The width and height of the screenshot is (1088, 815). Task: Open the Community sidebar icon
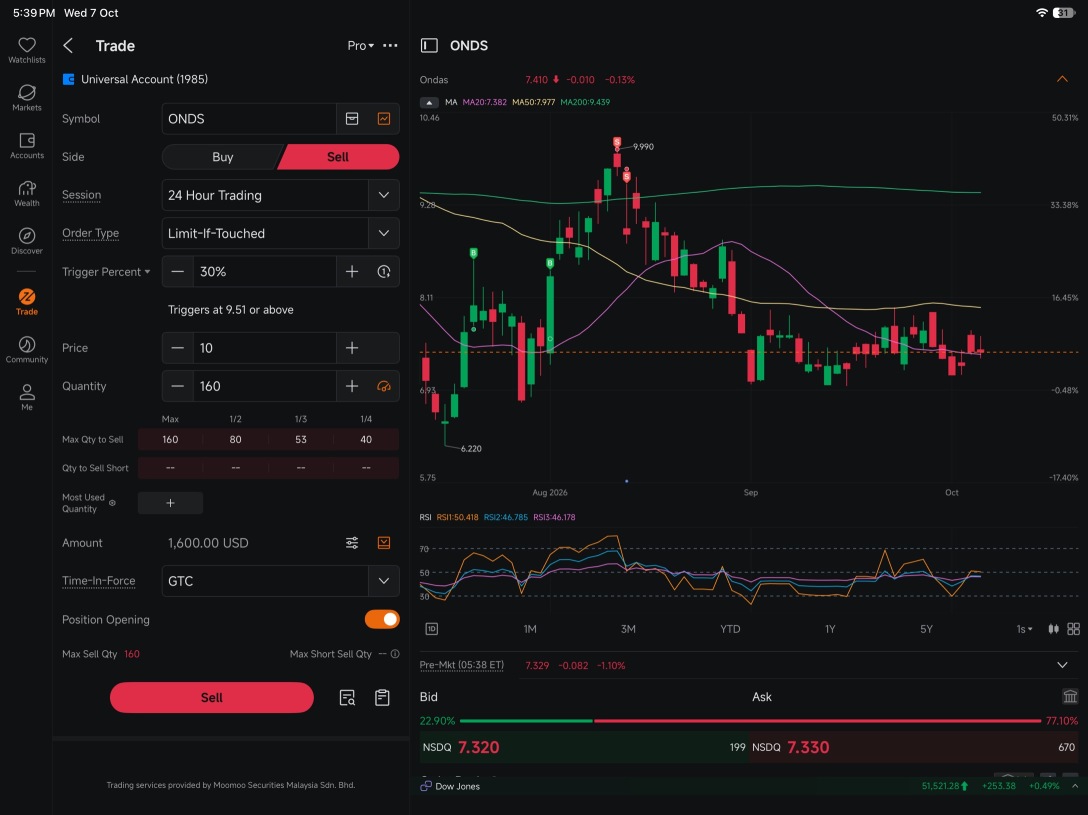[x=26, y=350]
